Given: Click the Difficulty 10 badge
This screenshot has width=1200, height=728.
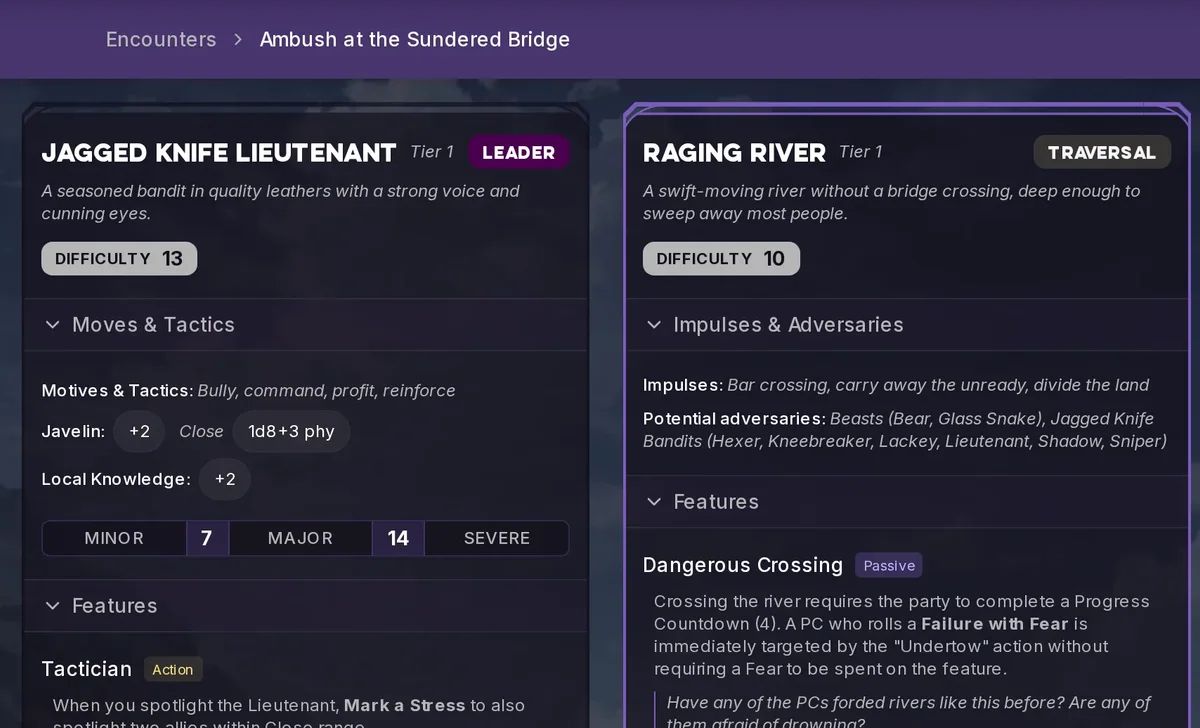Looking at the screenshot, I should pos(721,258).
